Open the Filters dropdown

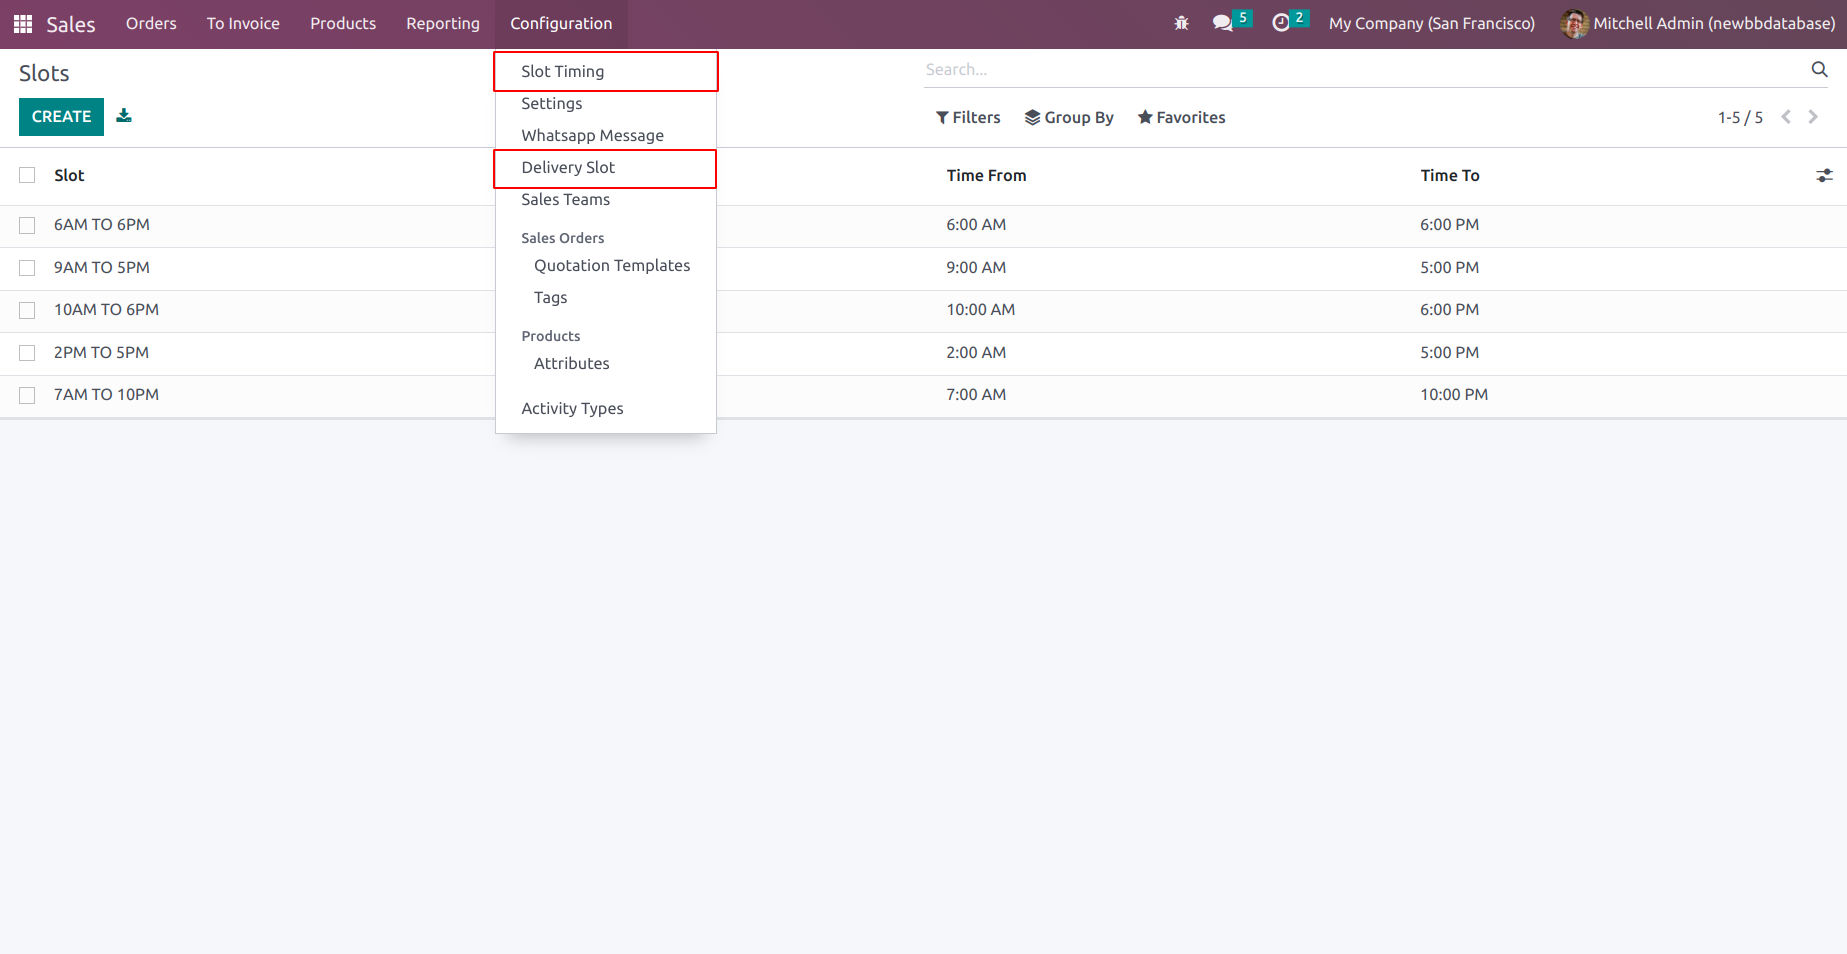click(x=968, y=117)
